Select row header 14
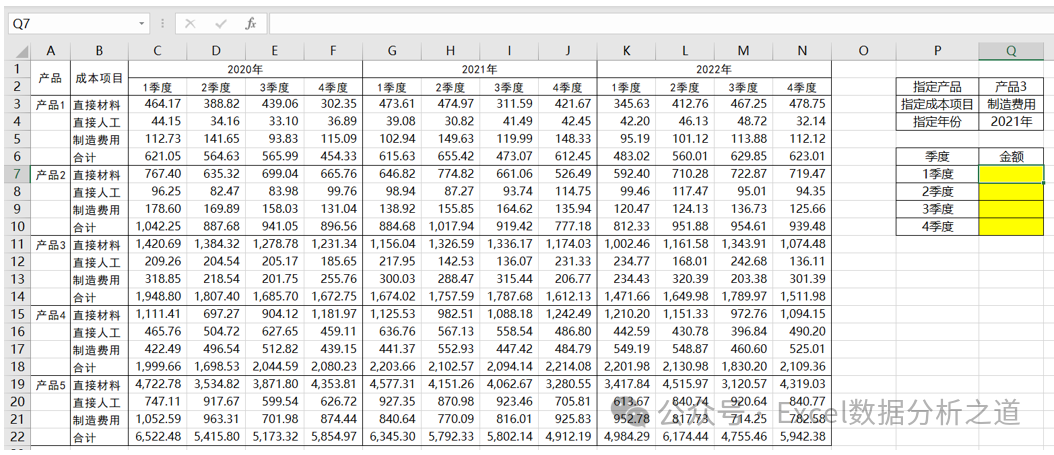This screenshot has height=455, width=1054. click(17, 296)
